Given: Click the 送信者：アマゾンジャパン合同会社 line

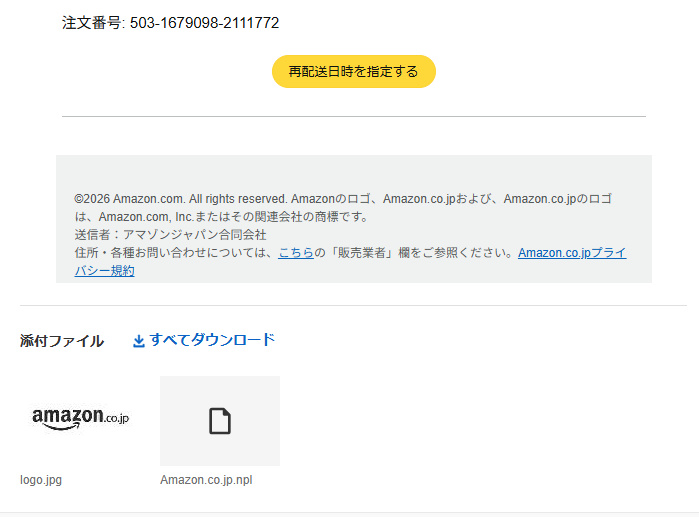Looking at the screenshot, I should pyautogui.click(x=170, y=235).
